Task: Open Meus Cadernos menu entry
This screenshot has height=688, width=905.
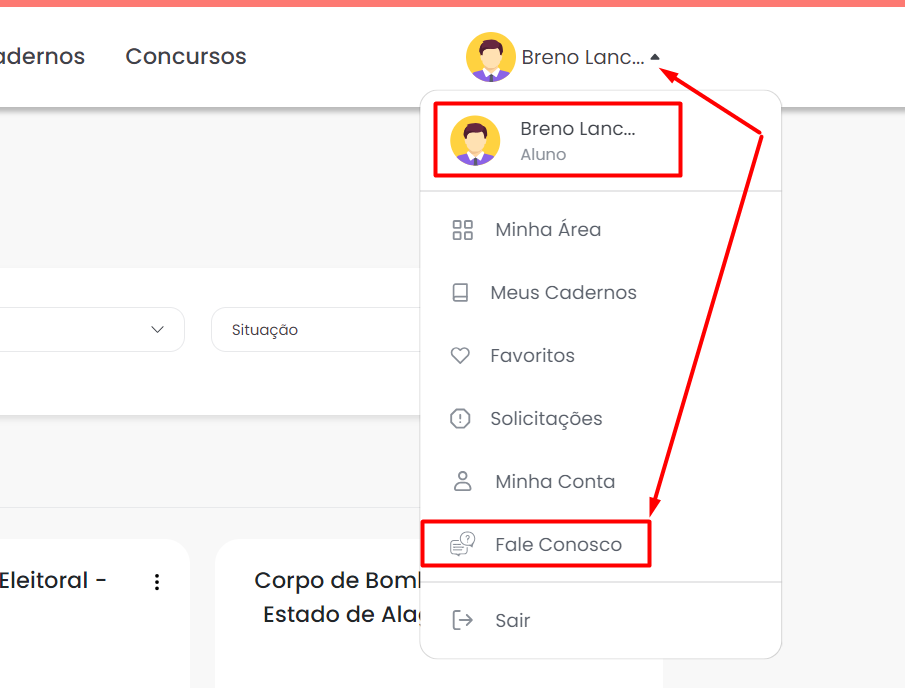Action: 563,293
